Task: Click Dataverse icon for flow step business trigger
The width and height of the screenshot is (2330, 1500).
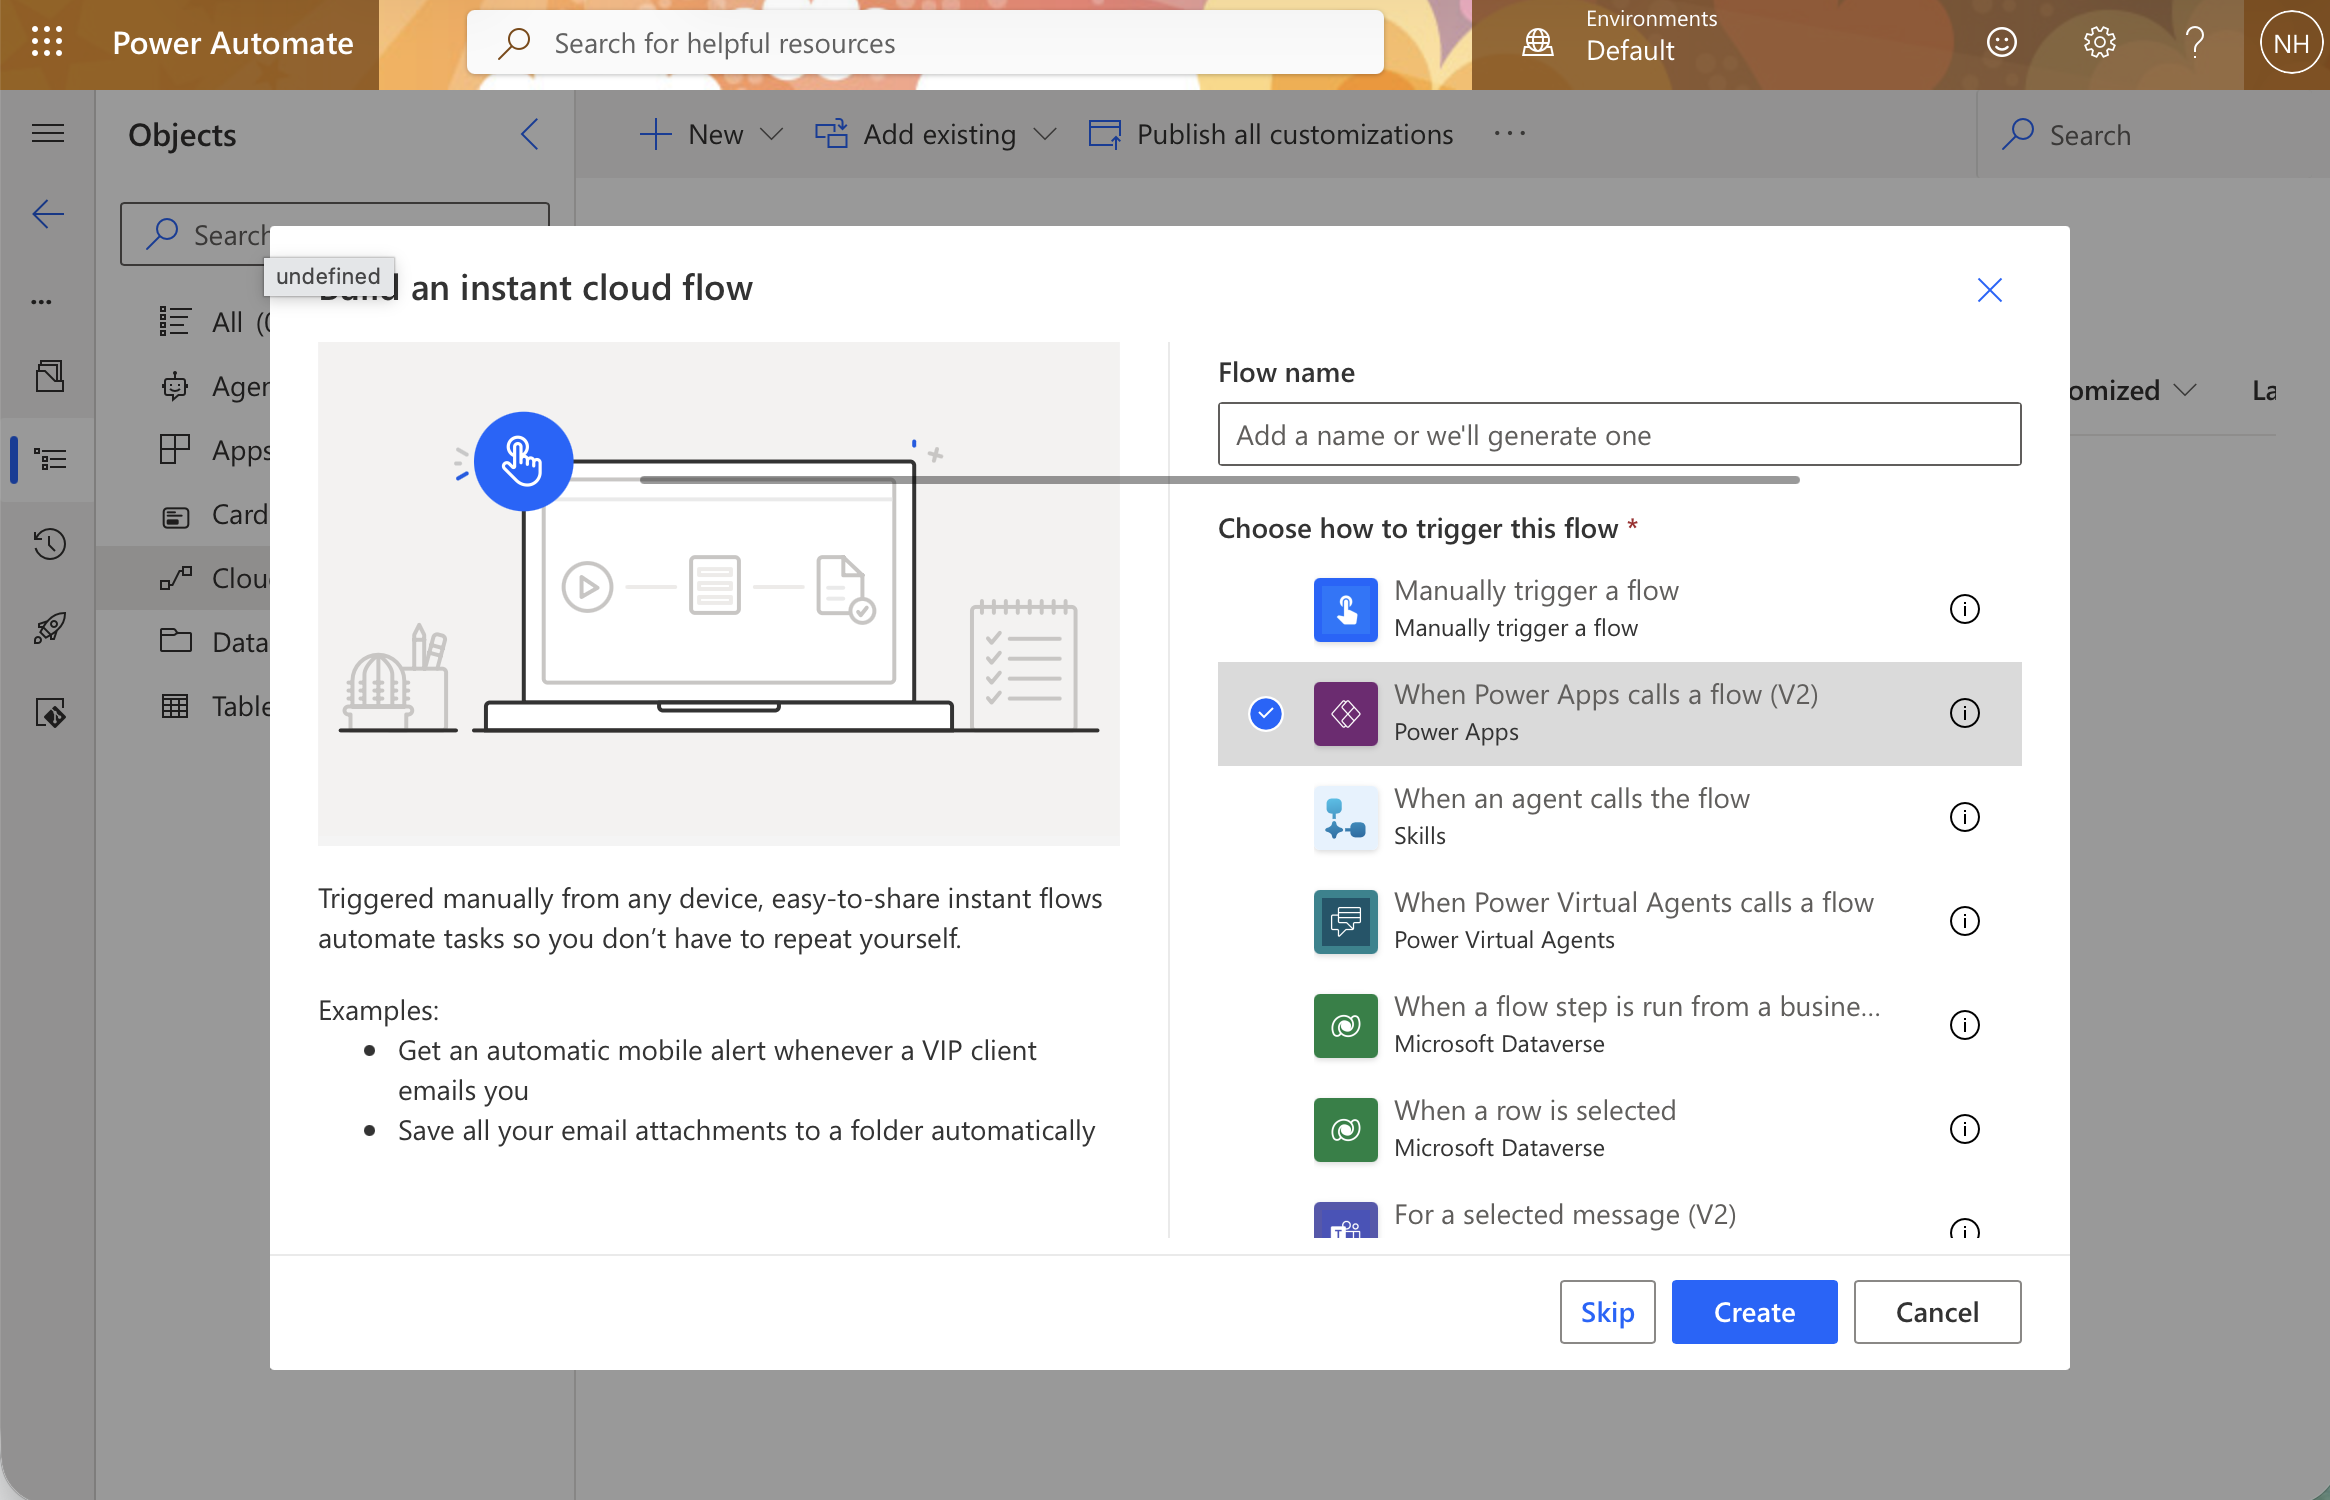Action: (x=1345, y=1025)
